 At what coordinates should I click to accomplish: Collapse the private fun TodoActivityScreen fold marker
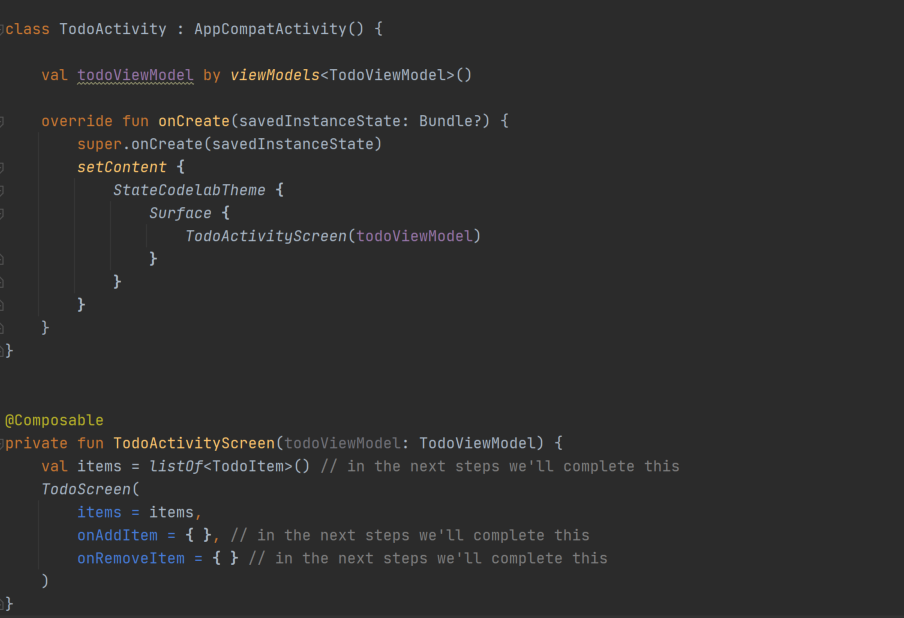(x=2, y=443)
